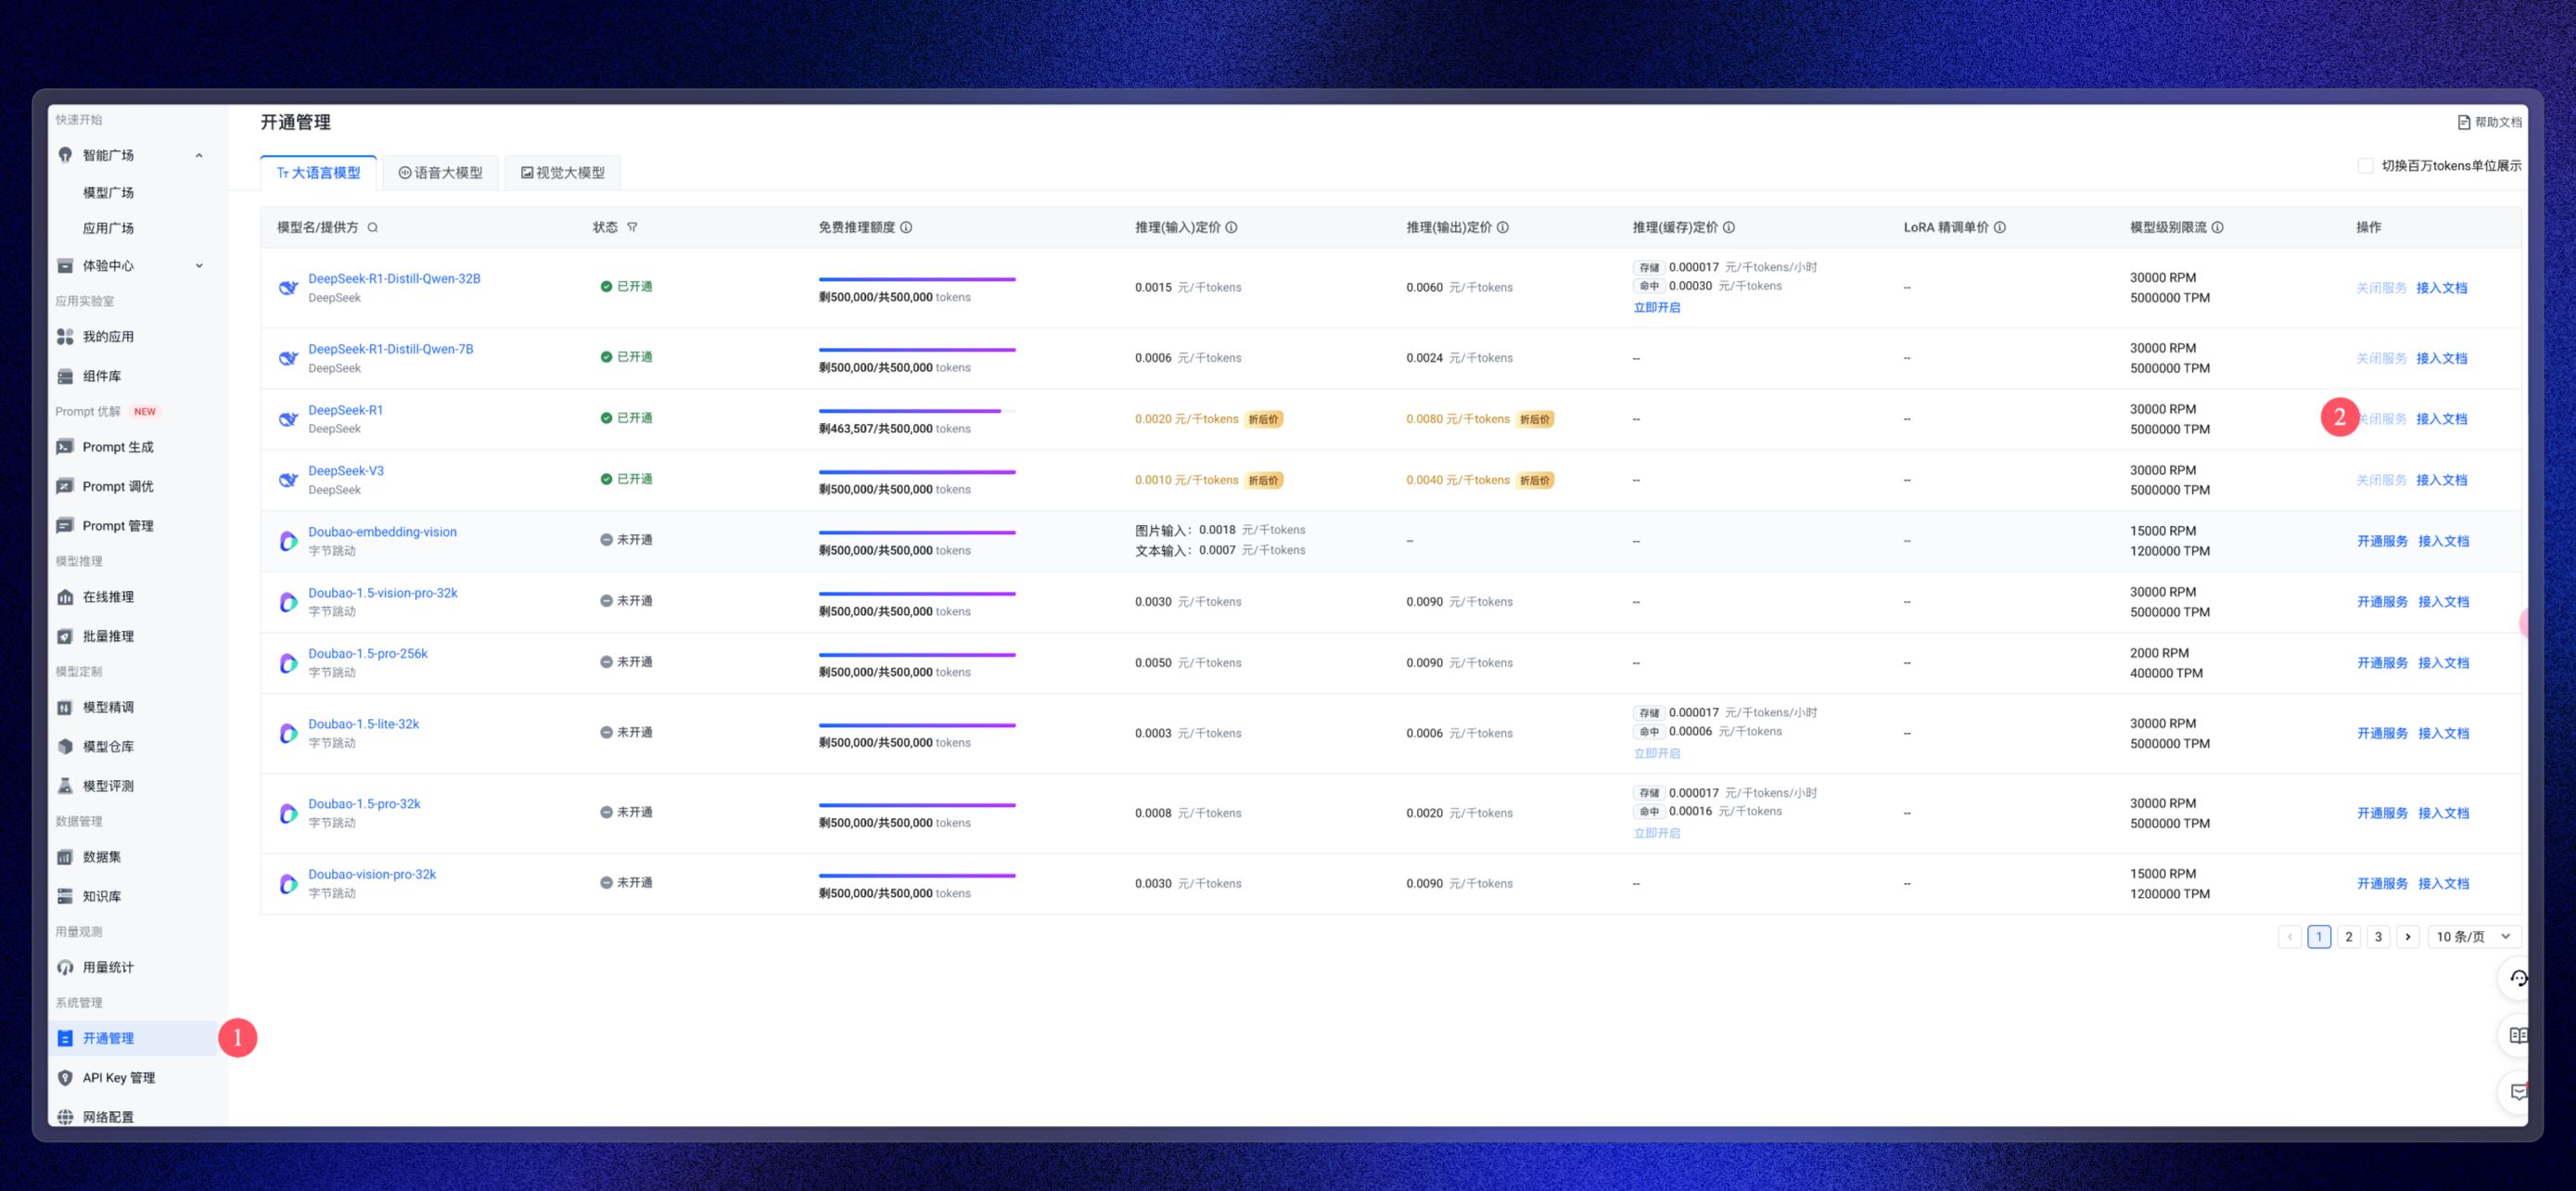
Task: Switch to 语音大模型 tab
Action: [440, 173]
